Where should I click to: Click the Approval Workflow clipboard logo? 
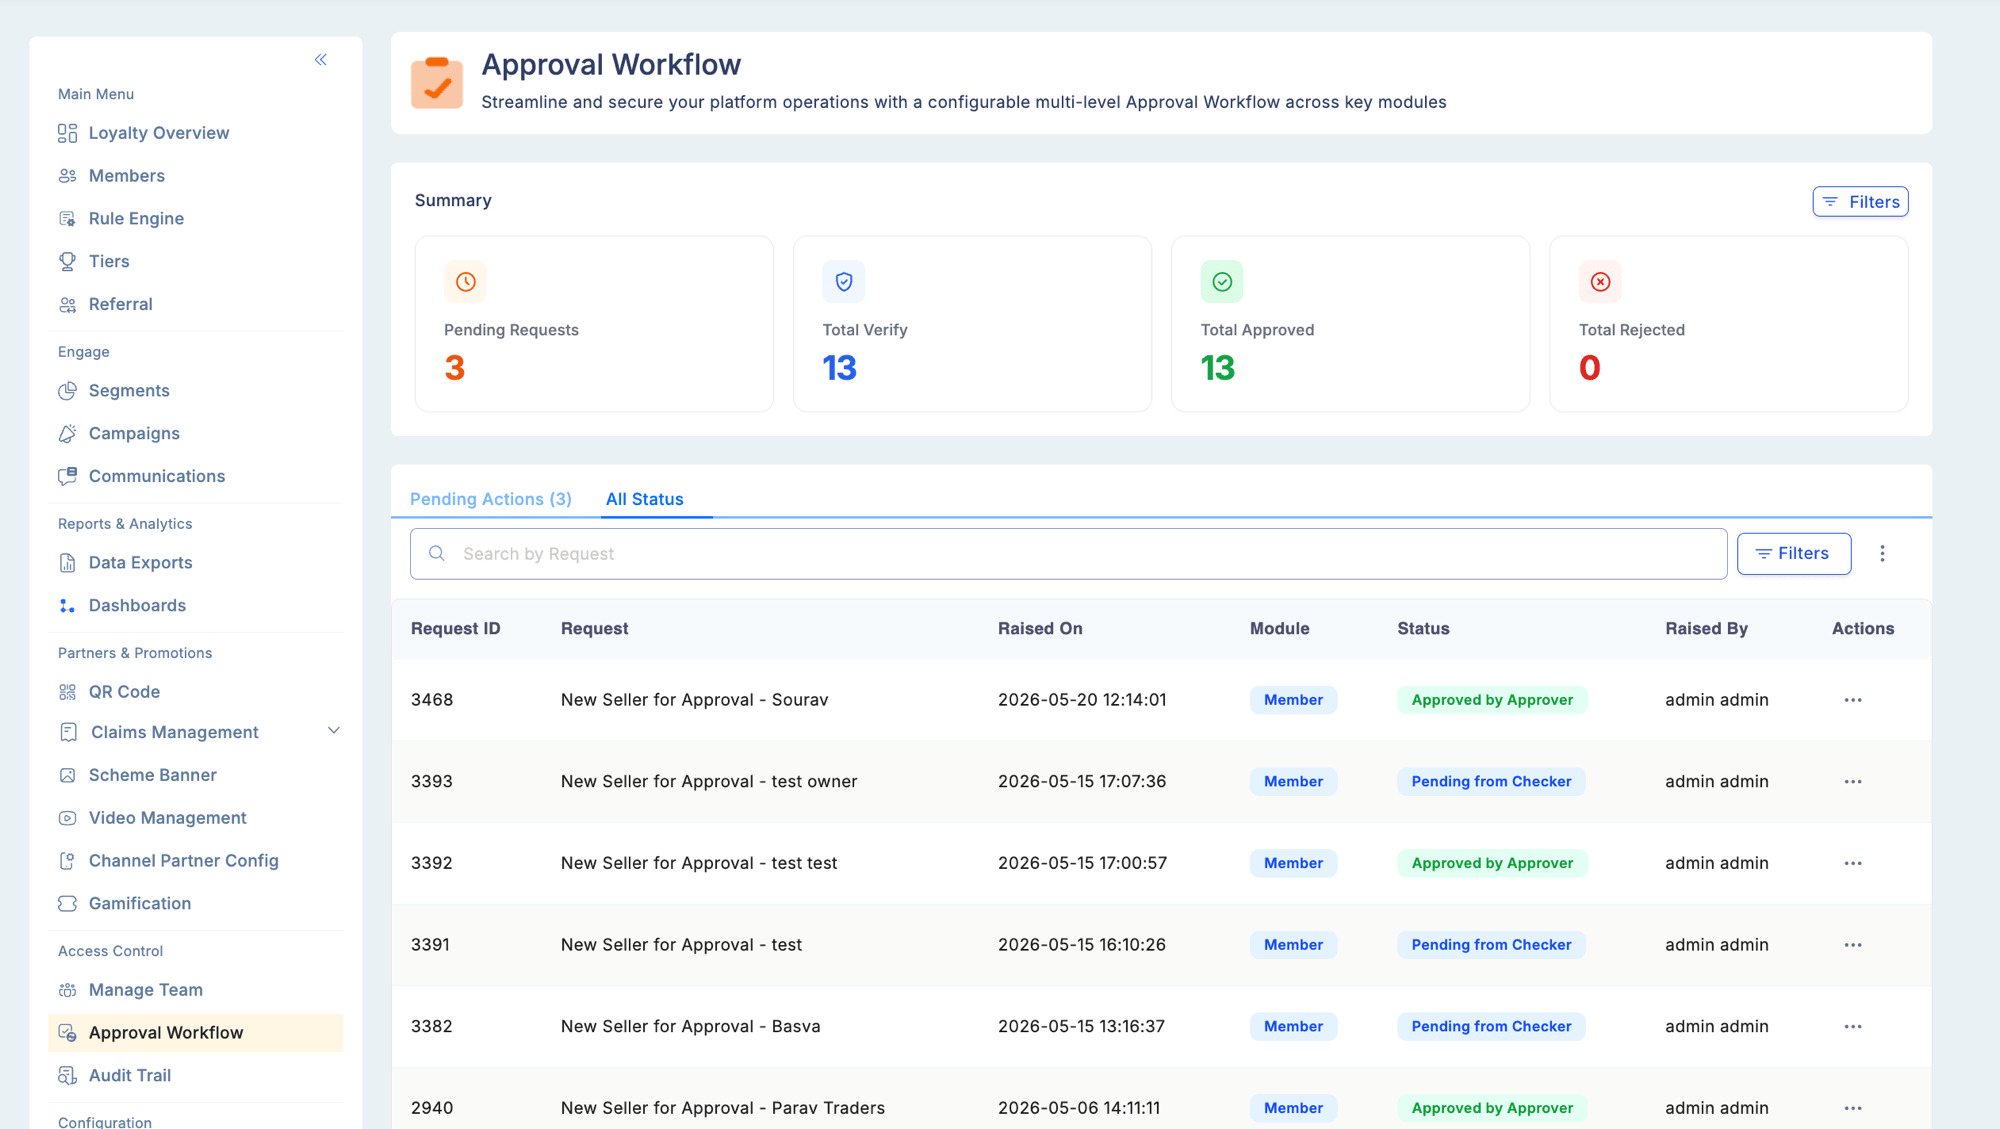tap(437, 83)
